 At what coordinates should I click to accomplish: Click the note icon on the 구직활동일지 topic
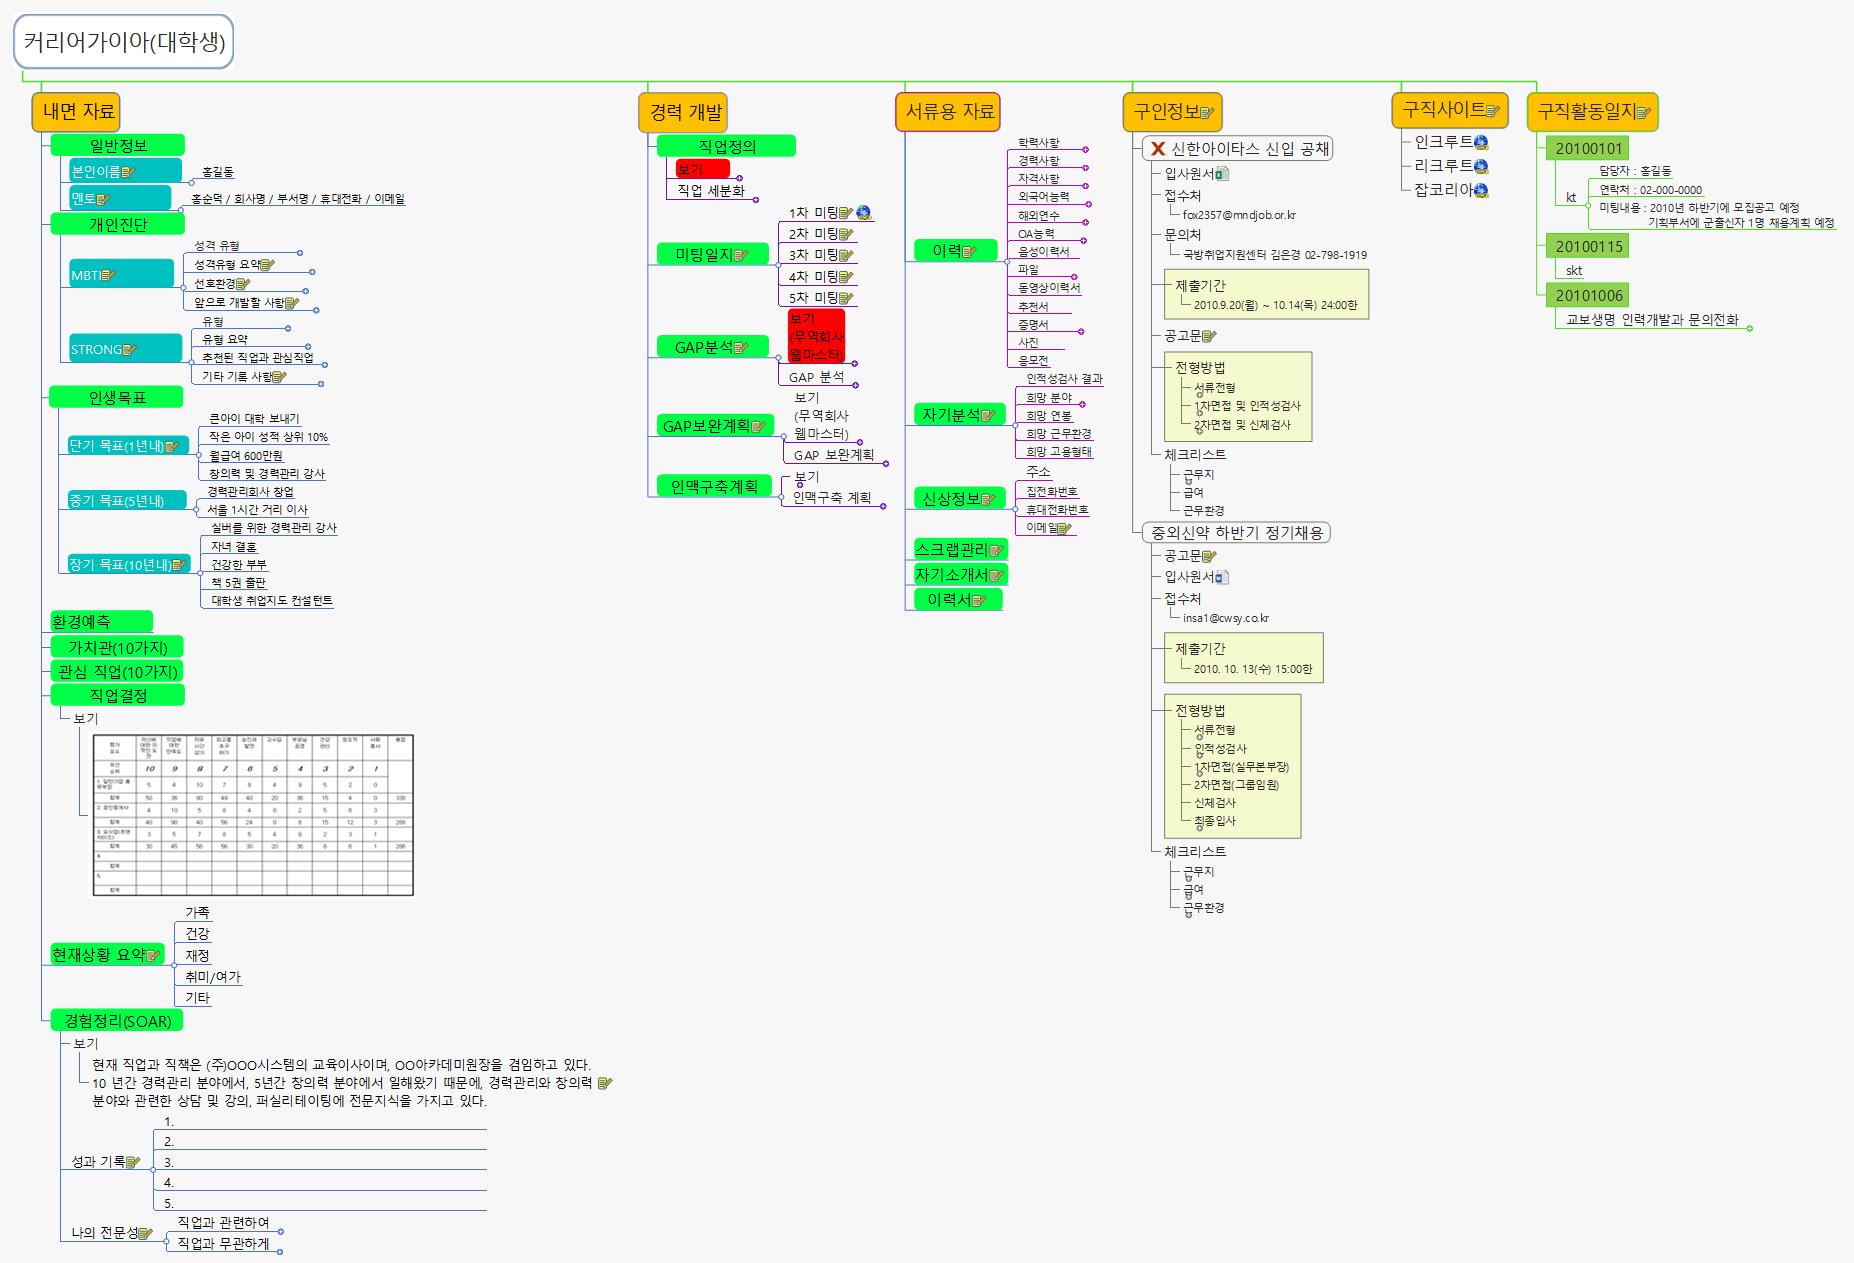1642,113
